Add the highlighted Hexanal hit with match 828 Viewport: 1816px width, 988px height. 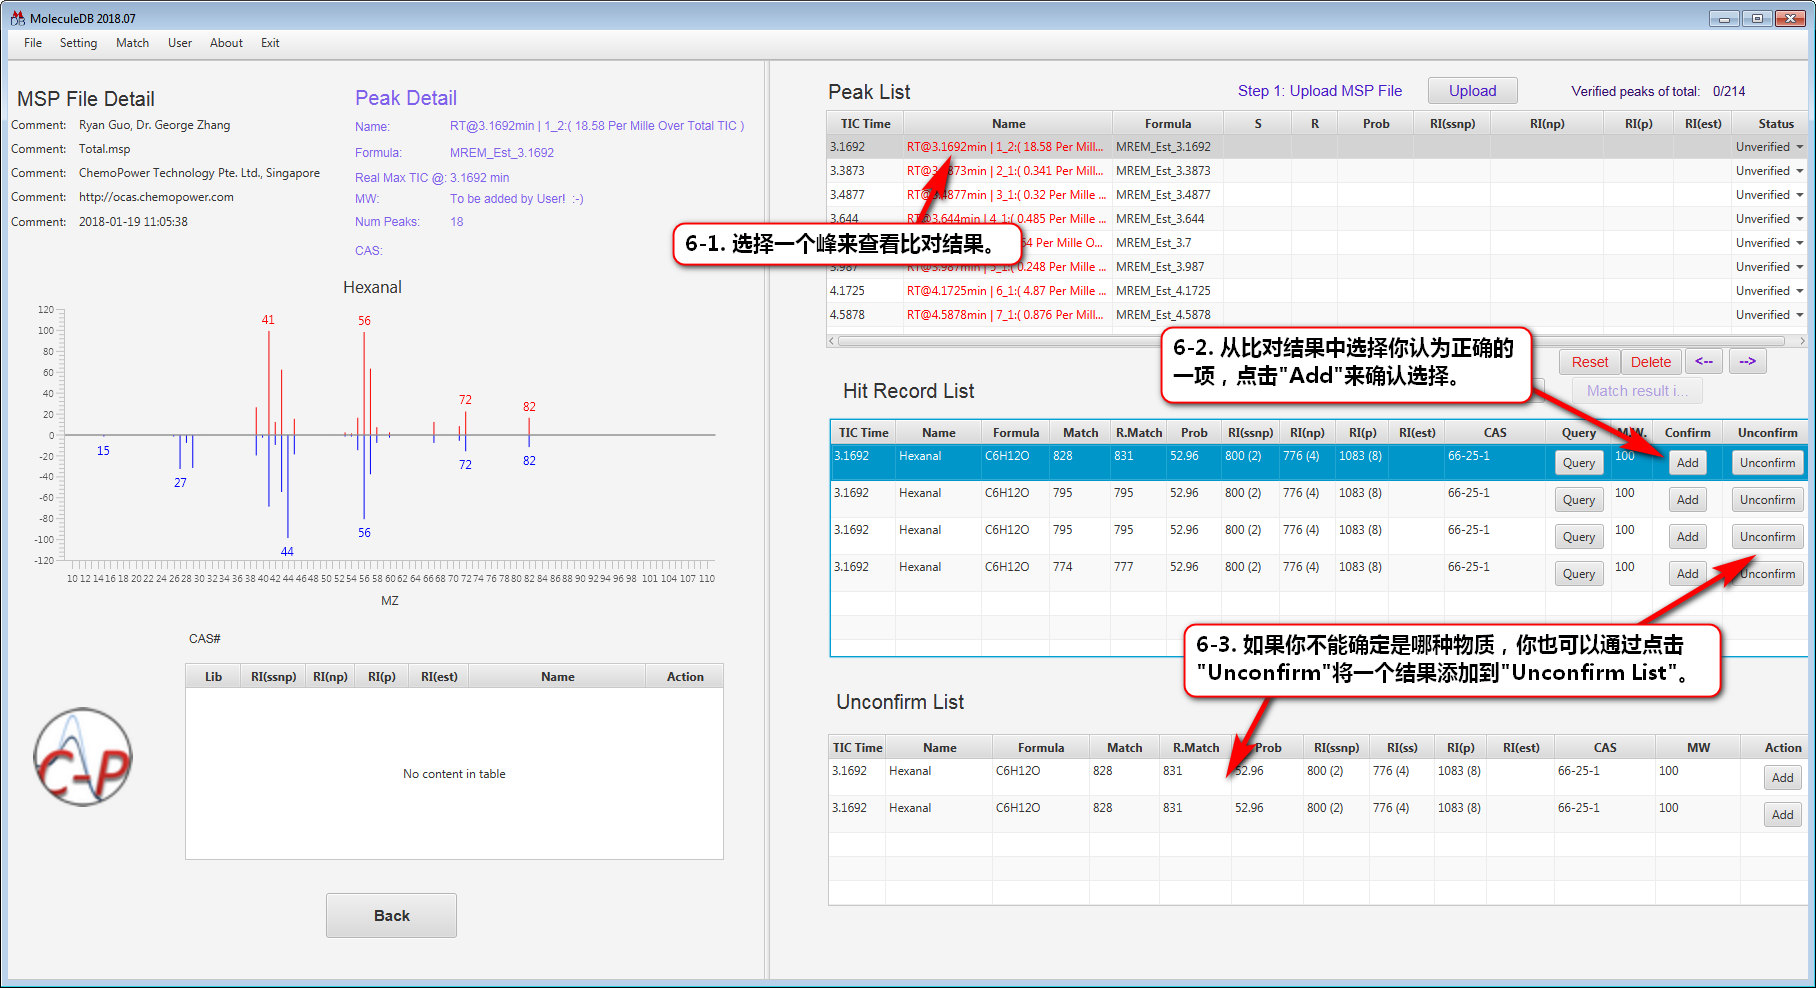[1687, 463]
